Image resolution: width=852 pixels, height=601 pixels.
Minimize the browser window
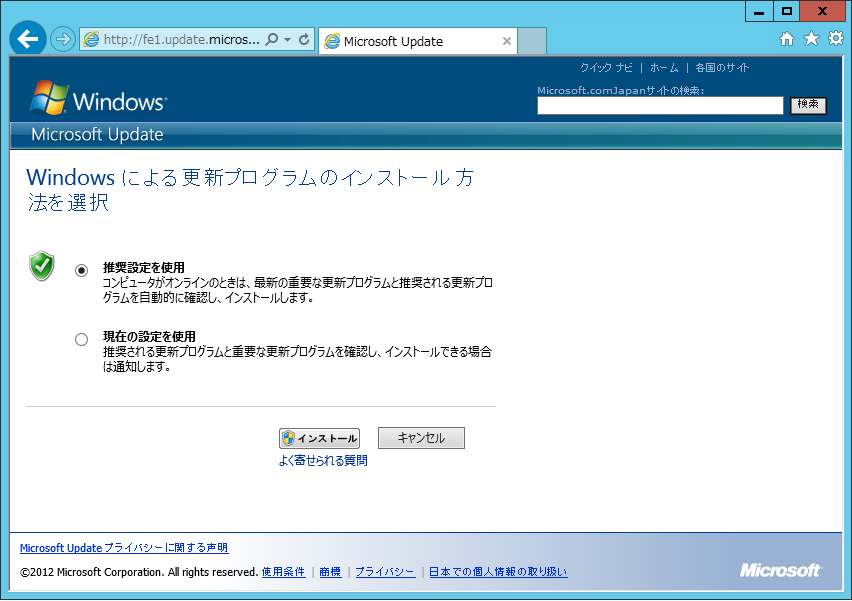(x=759, y=11)
